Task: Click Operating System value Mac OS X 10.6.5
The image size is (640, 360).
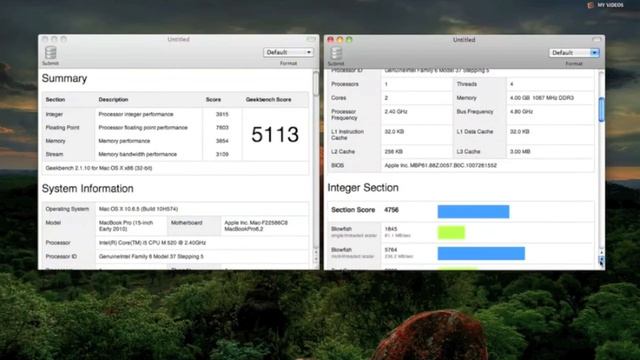Action: [x=138, y=209]
